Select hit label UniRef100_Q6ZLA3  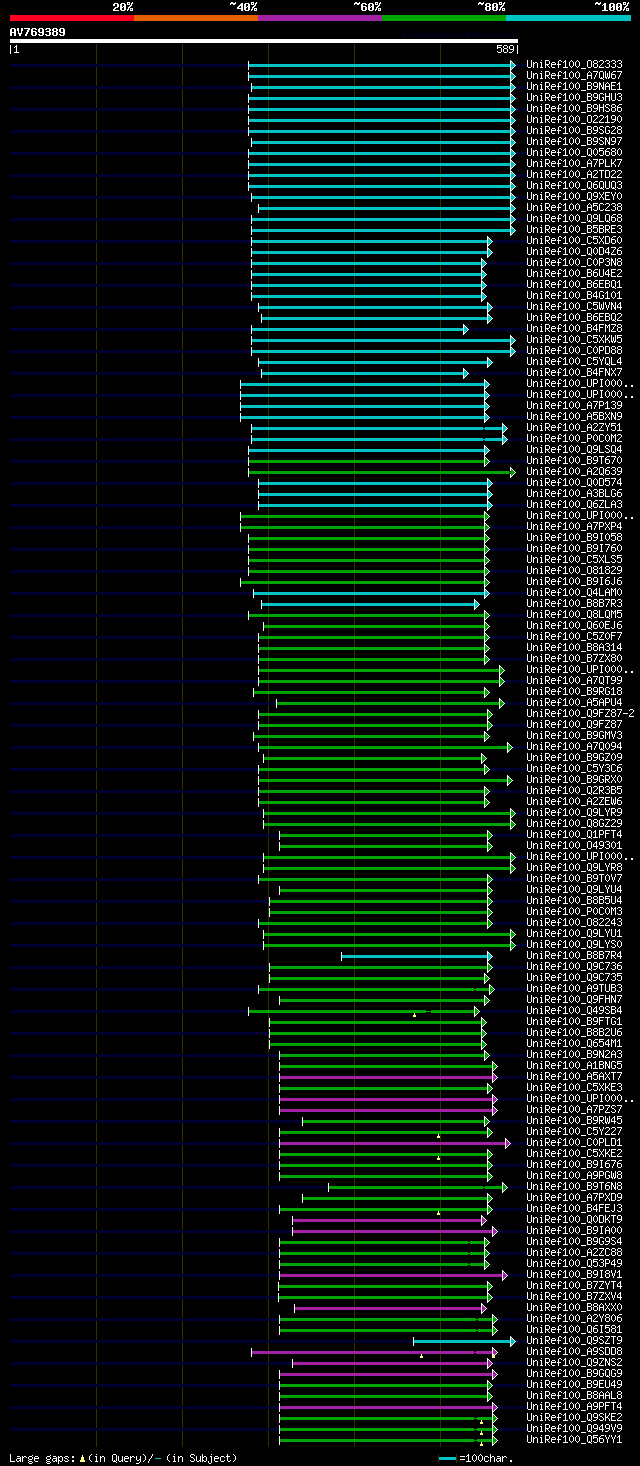click(574, 505)
